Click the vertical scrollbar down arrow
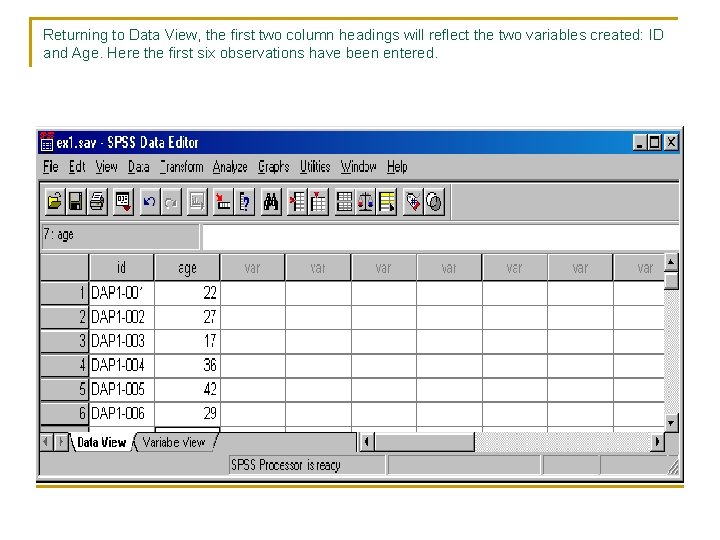 (671, 423)
